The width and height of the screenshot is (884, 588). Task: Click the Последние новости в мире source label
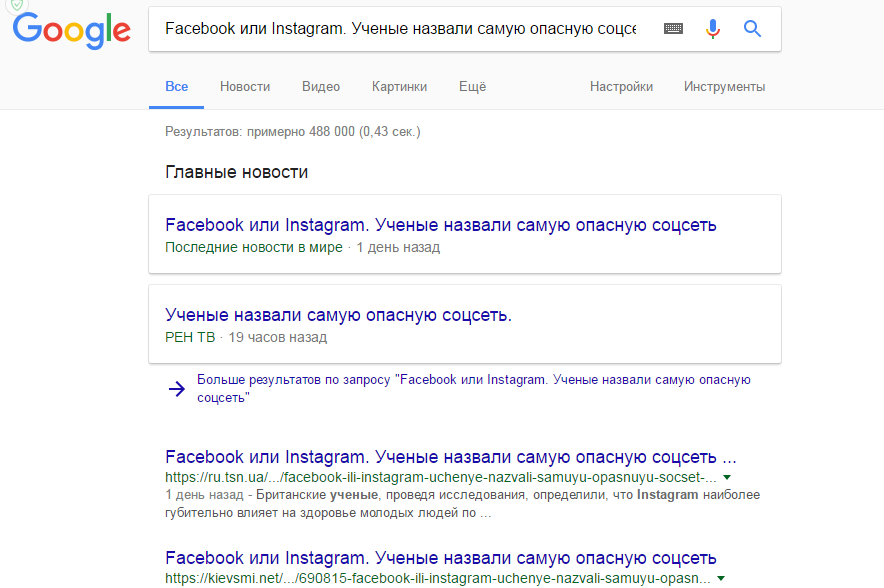click(x=254, y=247)
